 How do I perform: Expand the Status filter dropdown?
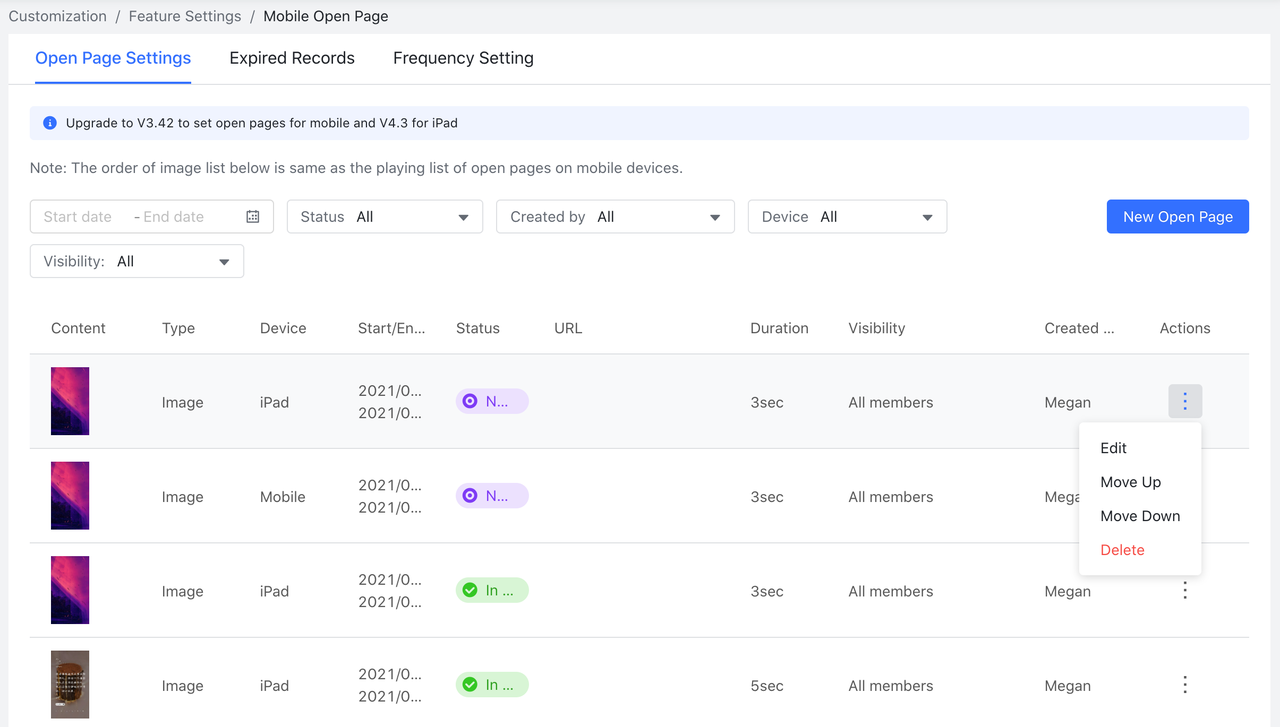[x=384, y=216]
